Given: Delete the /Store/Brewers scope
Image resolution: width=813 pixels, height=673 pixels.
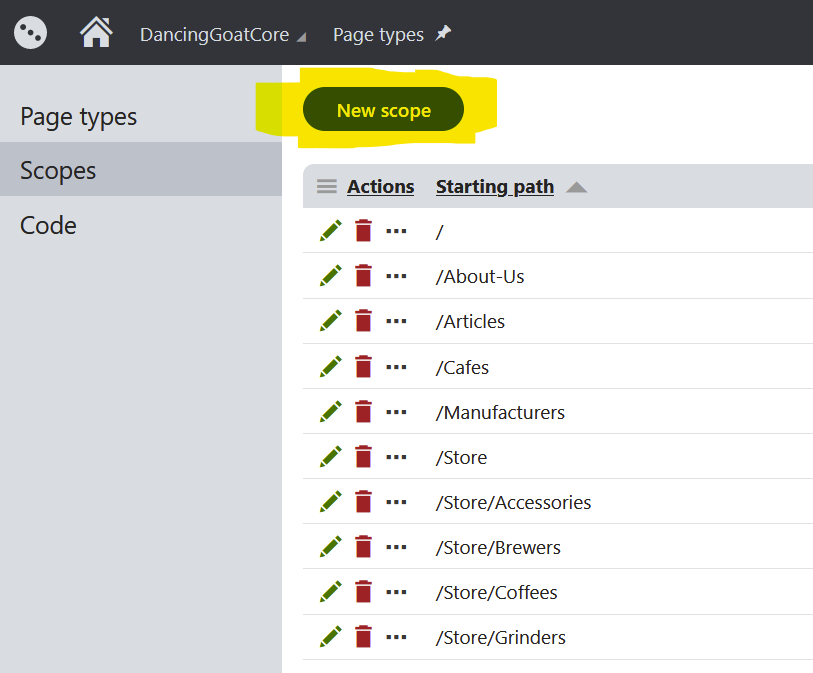Looking at the screenshot, I should [x=363, y=547].
